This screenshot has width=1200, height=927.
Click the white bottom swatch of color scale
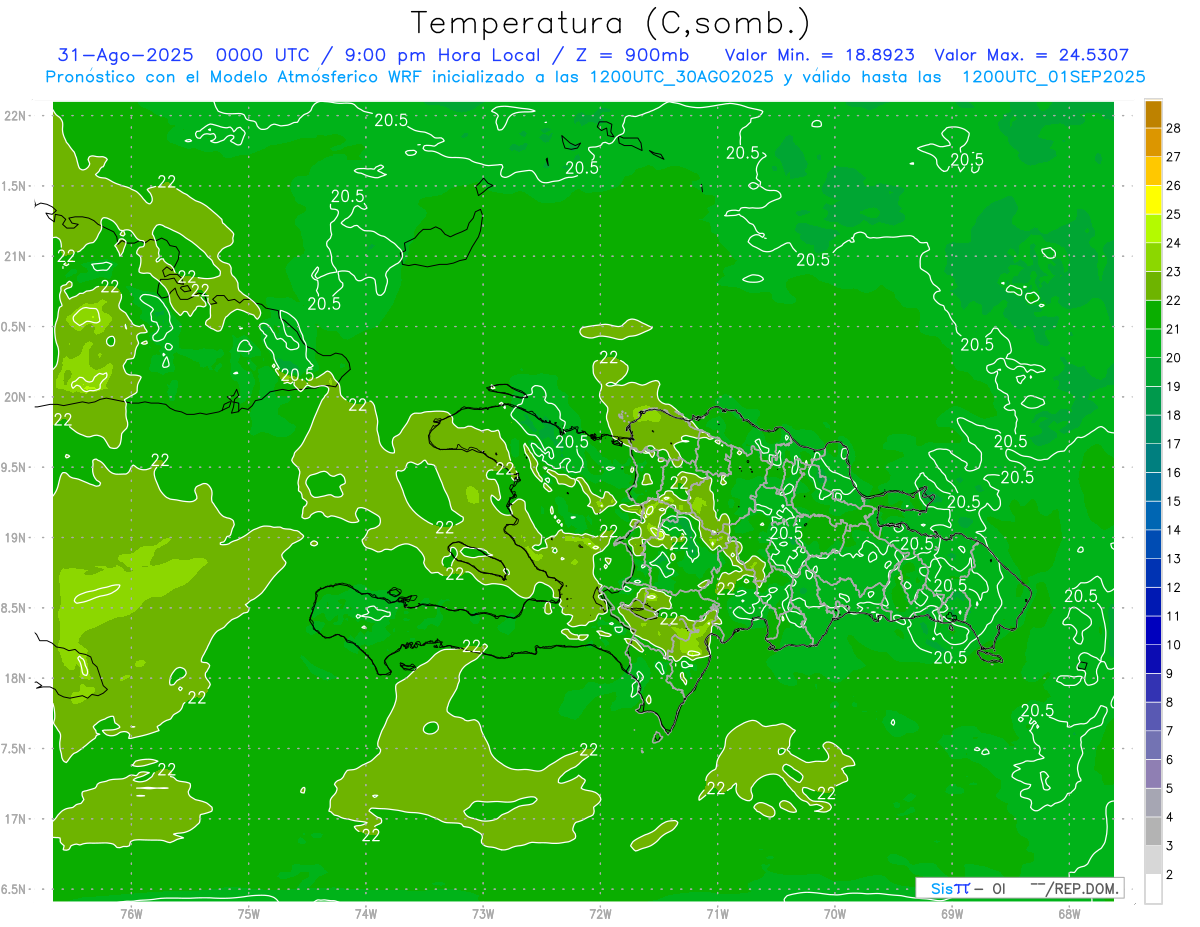click(x=1153, y=889)
